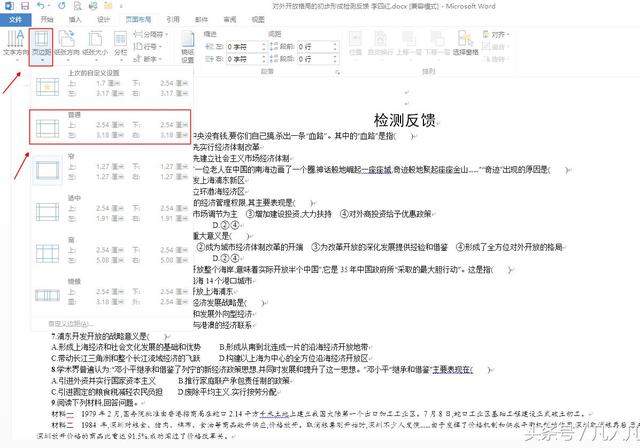
Task: Switch to the 审阅 (Review) tab
Action: [230, 20]
